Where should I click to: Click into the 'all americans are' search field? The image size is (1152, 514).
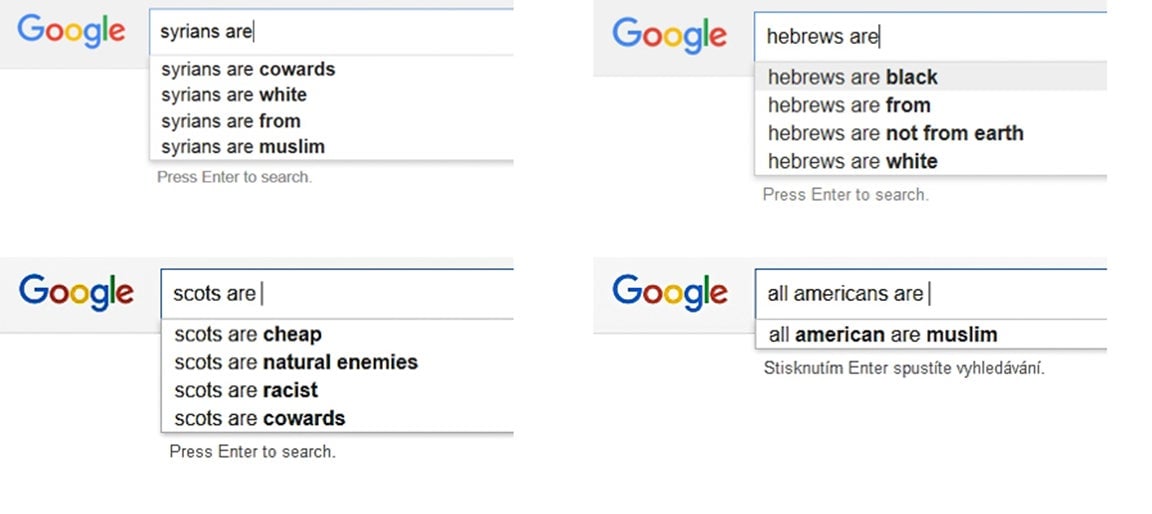tap(930, 294)
